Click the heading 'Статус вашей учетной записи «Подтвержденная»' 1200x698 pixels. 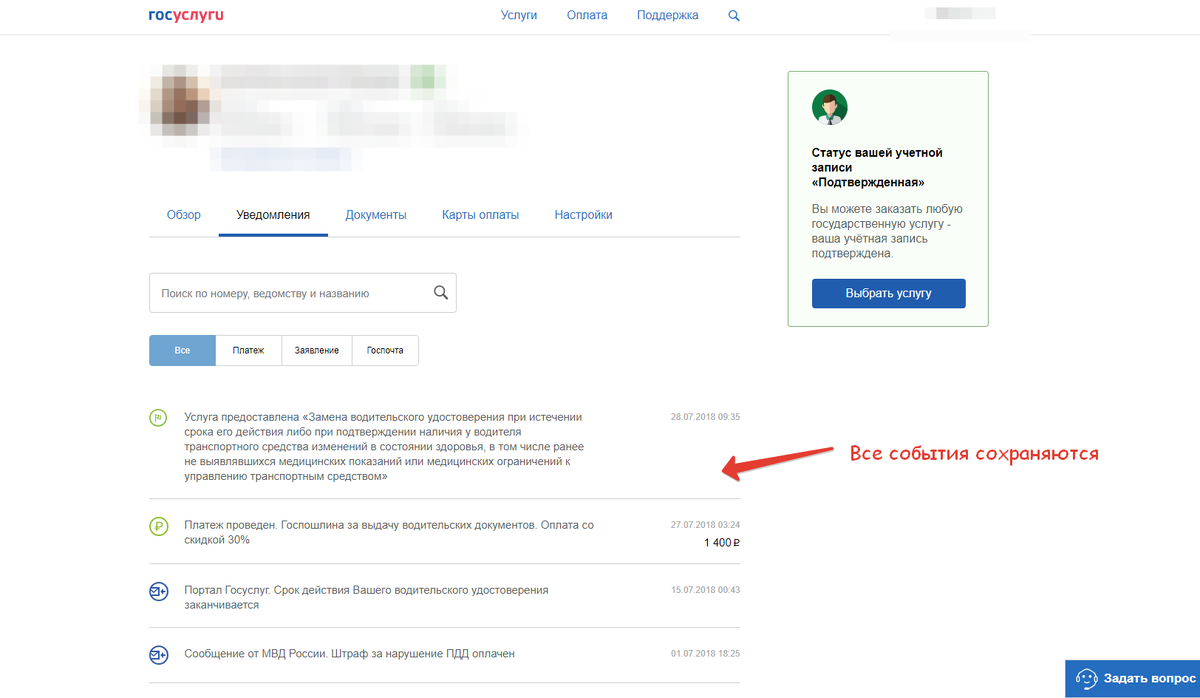tap(877, 168)
